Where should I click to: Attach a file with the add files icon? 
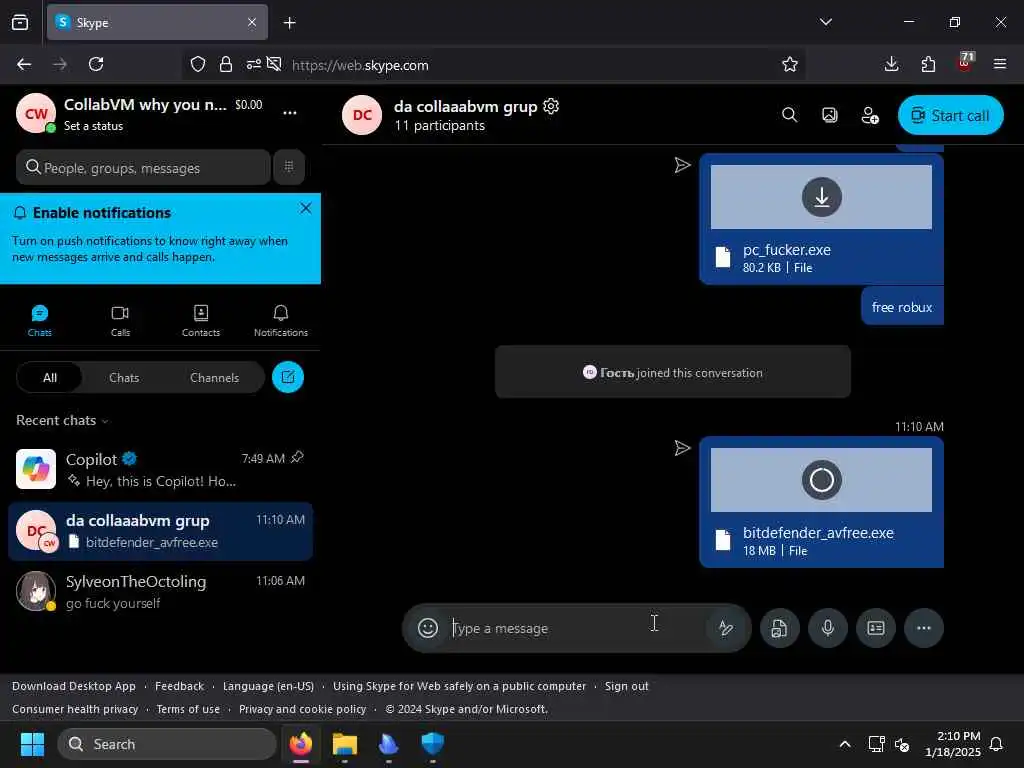pos(779,628)
